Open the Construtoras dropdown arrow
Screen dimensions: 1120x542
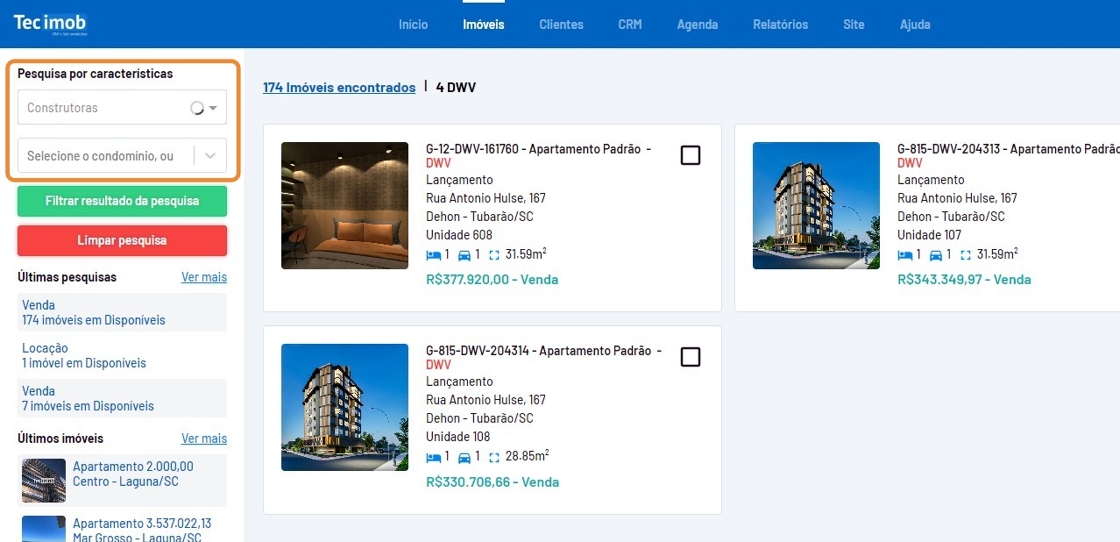pyautogui.click(x=213, y=109)
